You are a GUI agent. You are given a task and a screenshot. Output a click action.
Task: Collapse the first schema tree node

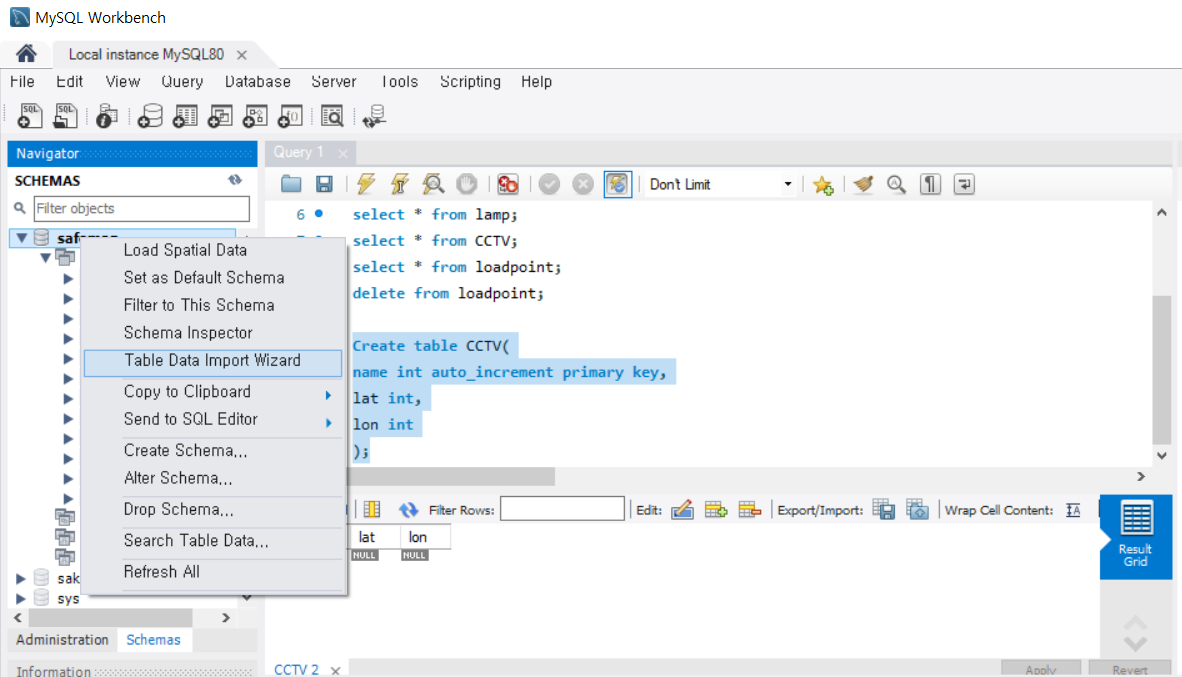(22, 237)
